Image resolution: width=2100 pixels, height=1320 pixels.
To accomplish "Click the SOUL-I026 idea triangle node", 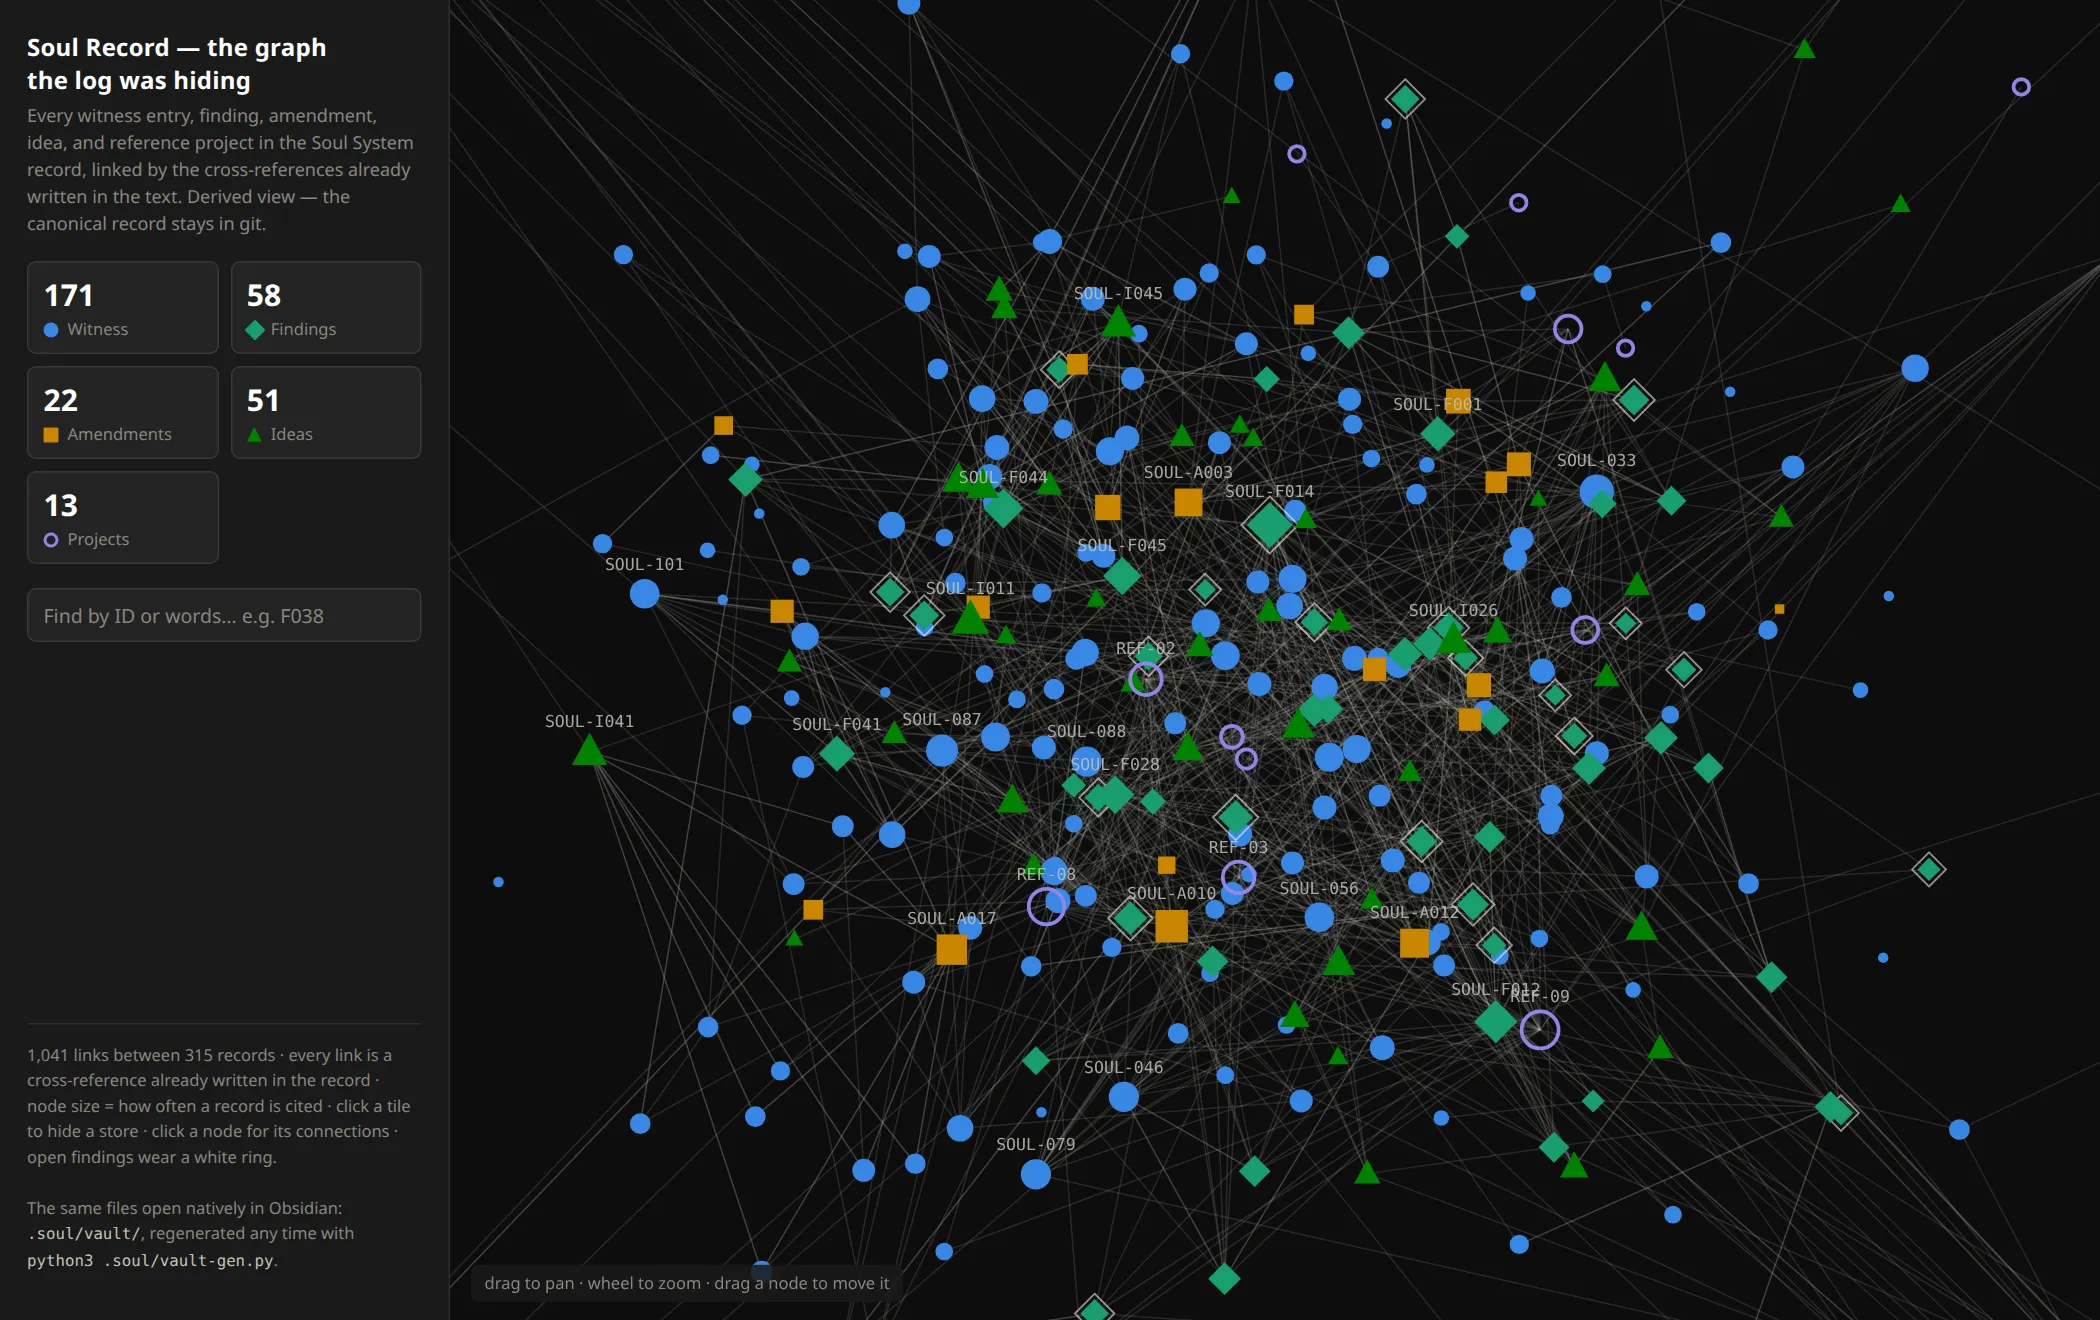I will pyautogui.click(x=1452, y=638).
